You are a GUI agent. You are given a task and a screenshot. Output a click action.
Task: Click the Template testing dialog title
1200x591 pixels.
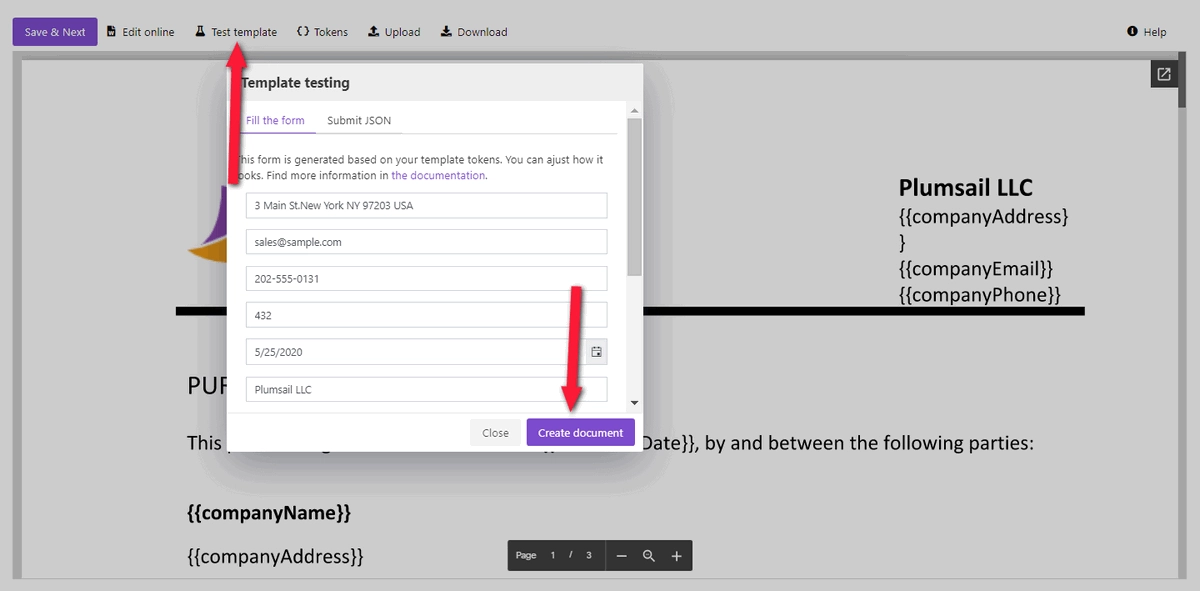pyautogui.click(x=295, y=83)
